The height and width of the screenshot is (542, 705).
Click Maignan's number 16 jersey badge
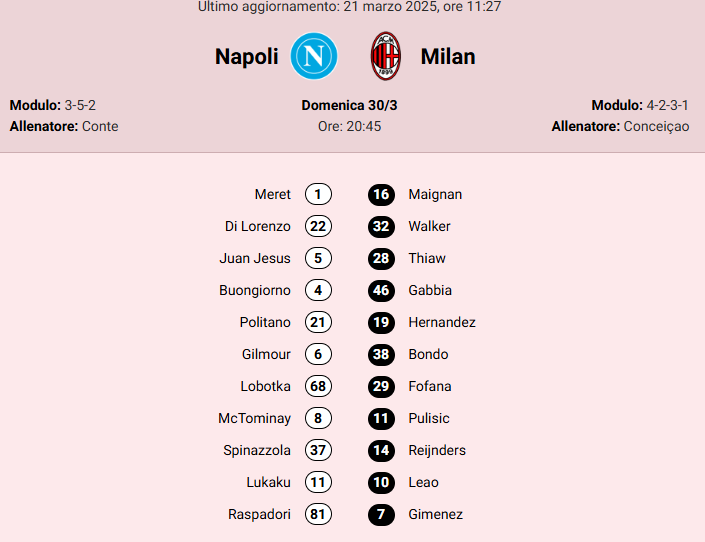click(381, 194)
